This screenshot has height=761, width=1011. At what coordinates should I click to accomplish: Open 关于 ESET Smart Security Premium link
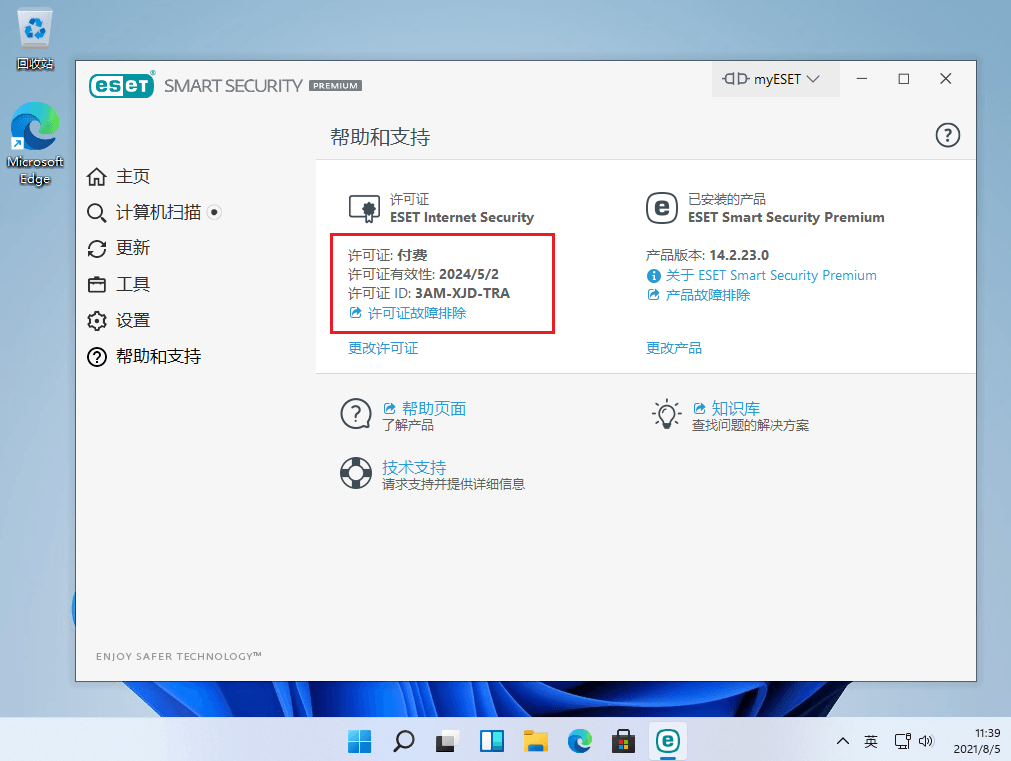(771, 275)
